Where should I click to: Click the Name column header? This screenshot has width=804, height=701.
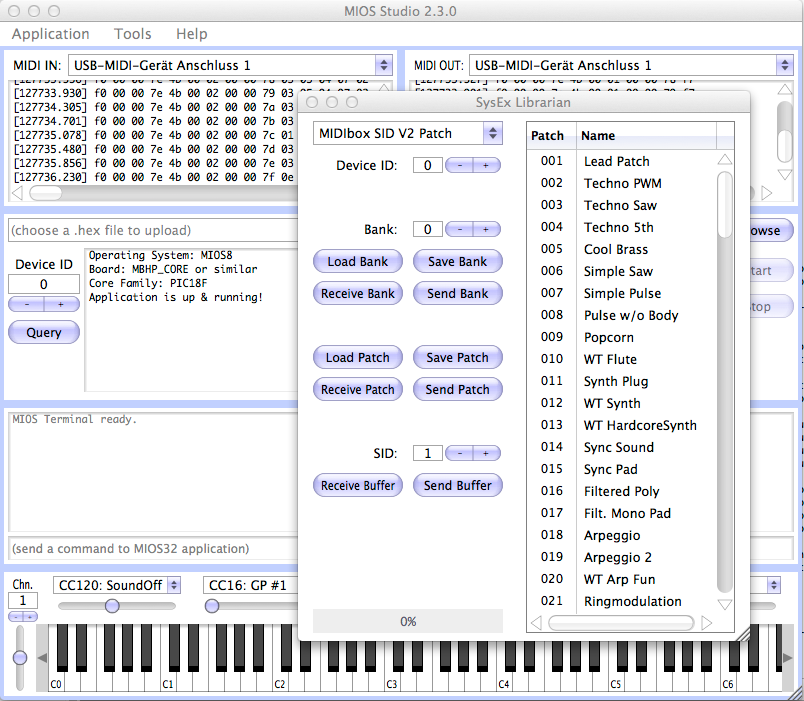[646, 136]
